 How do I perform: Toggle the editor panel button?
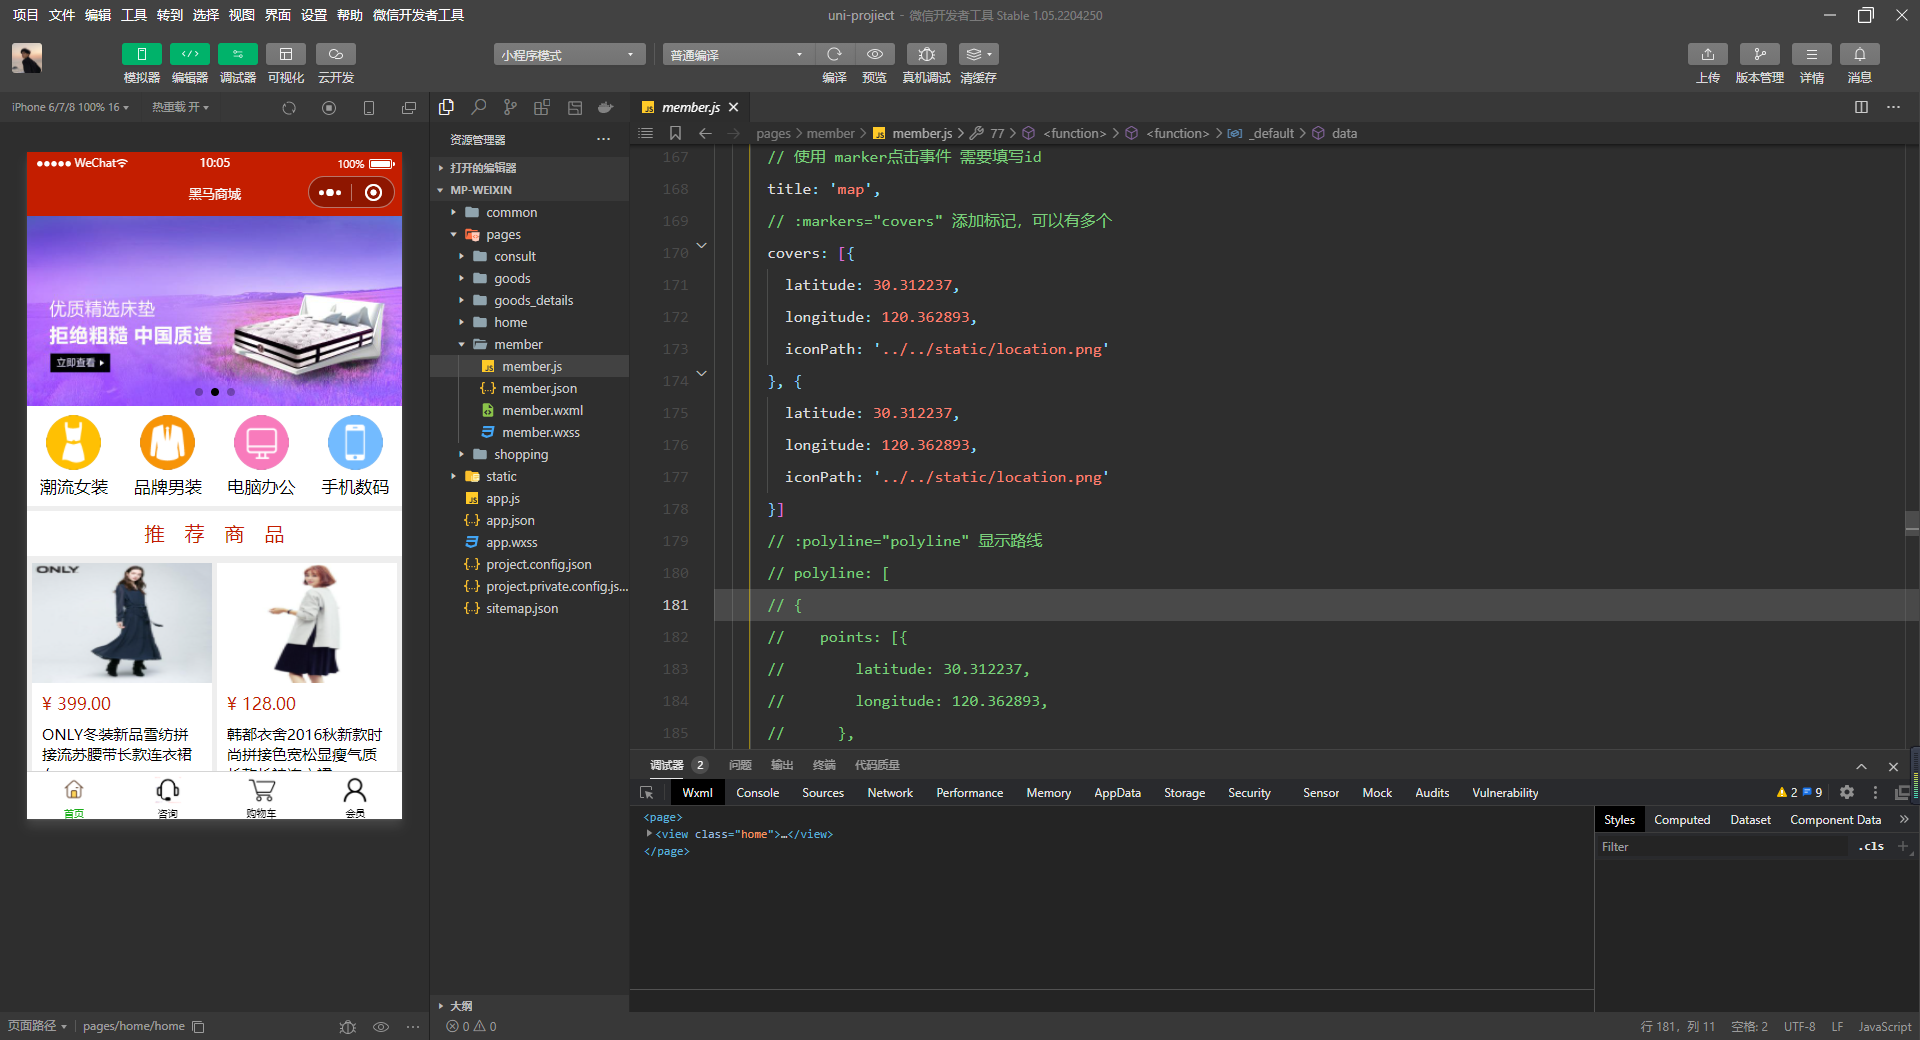190,54
